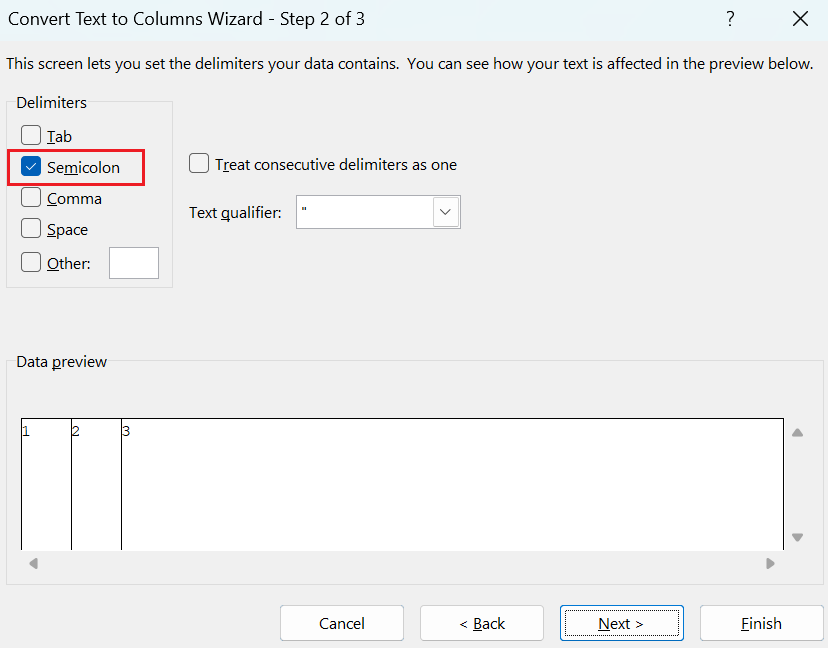Uncheck the Semicolon delimiter checkbox

coord(31,167)
